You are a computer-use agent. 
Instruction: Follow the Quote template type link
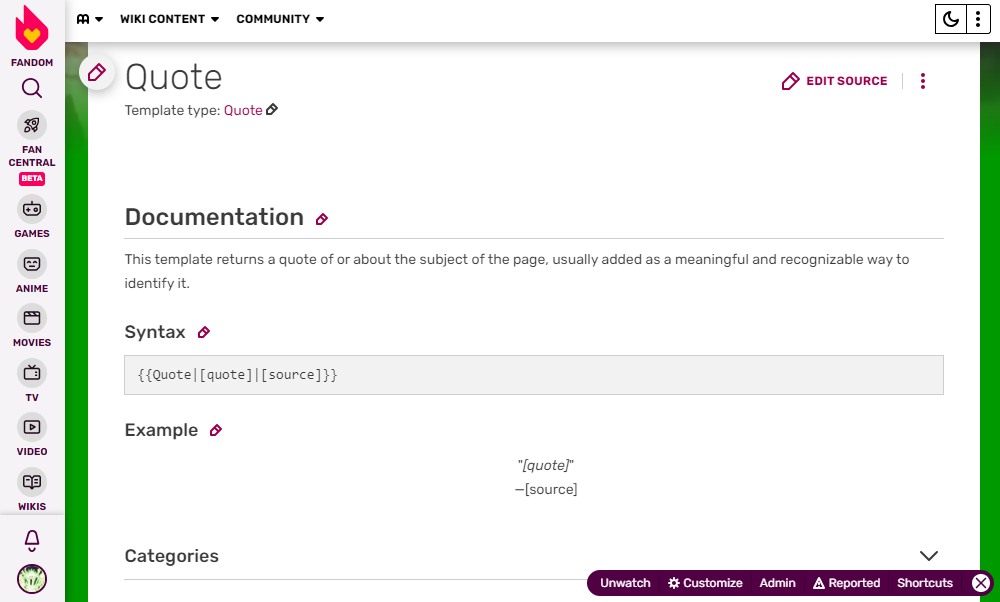click(x=243, y=111)
